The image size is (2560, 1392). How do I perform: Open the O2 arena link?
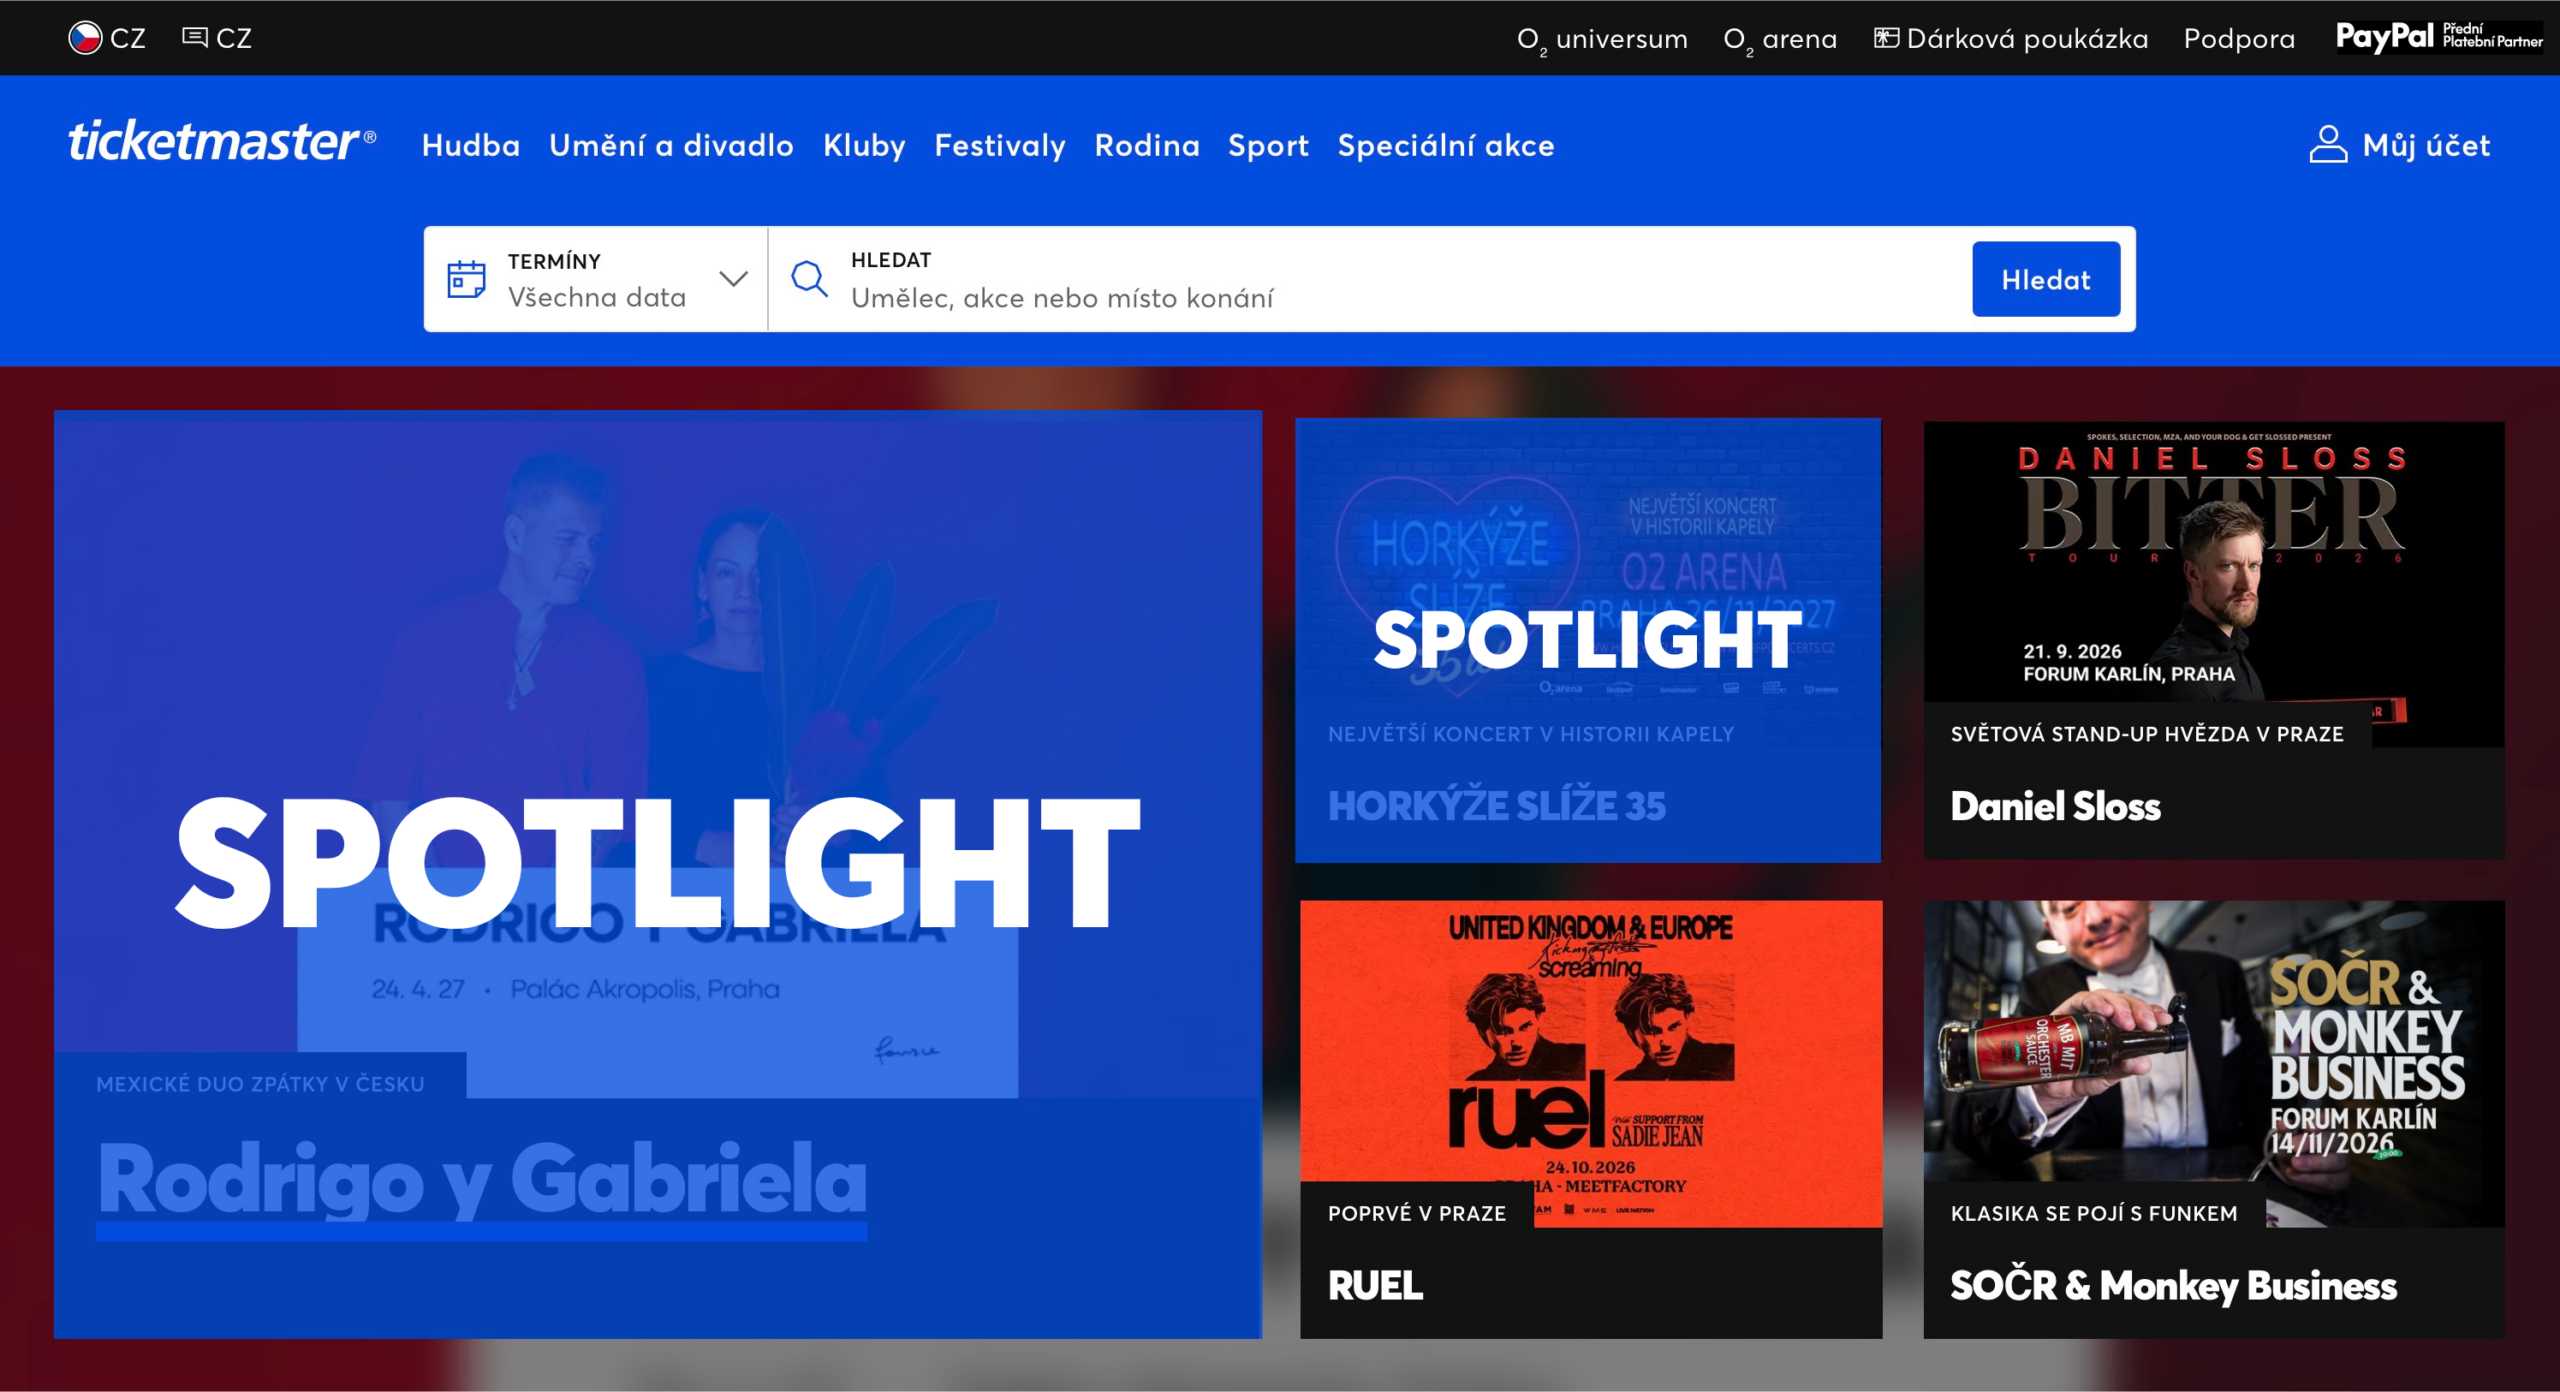[x=1780, y=39]
